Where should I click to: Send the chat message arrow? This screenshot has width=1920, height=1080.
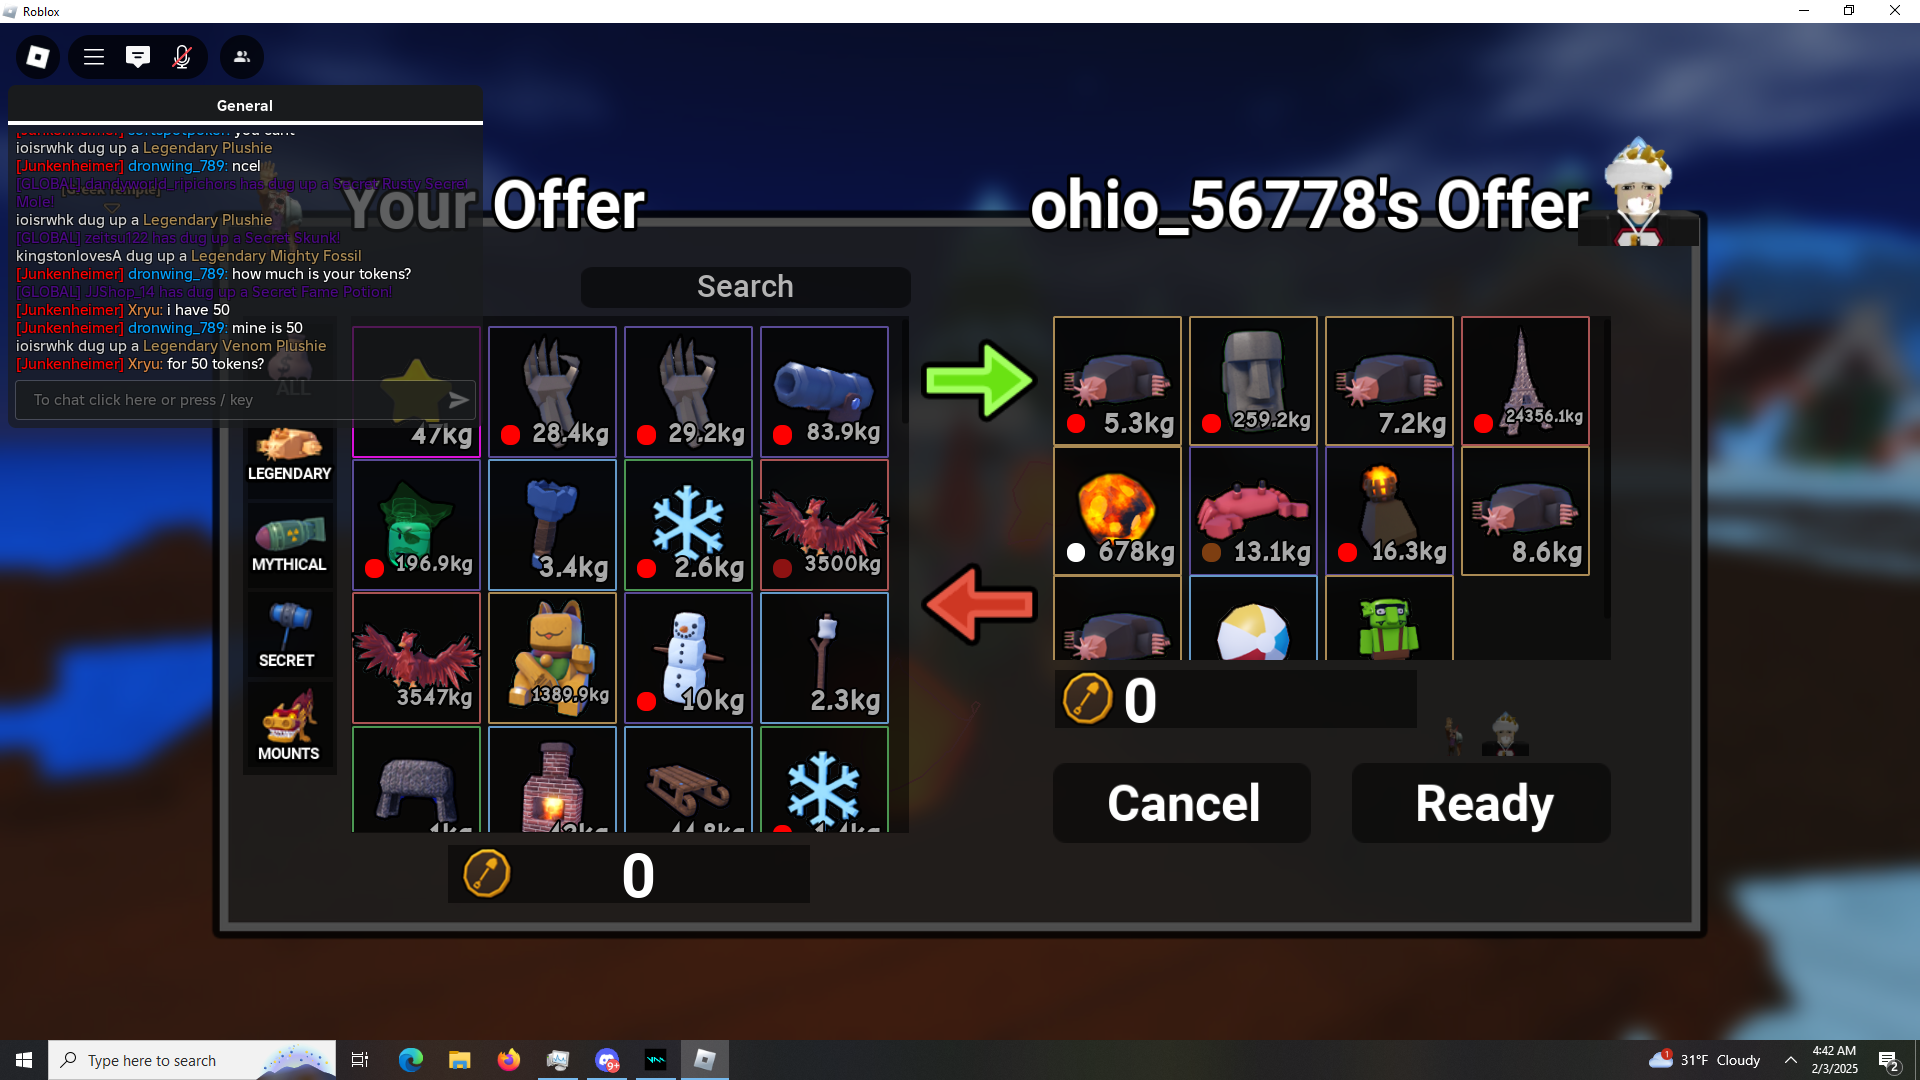point(458,400)
